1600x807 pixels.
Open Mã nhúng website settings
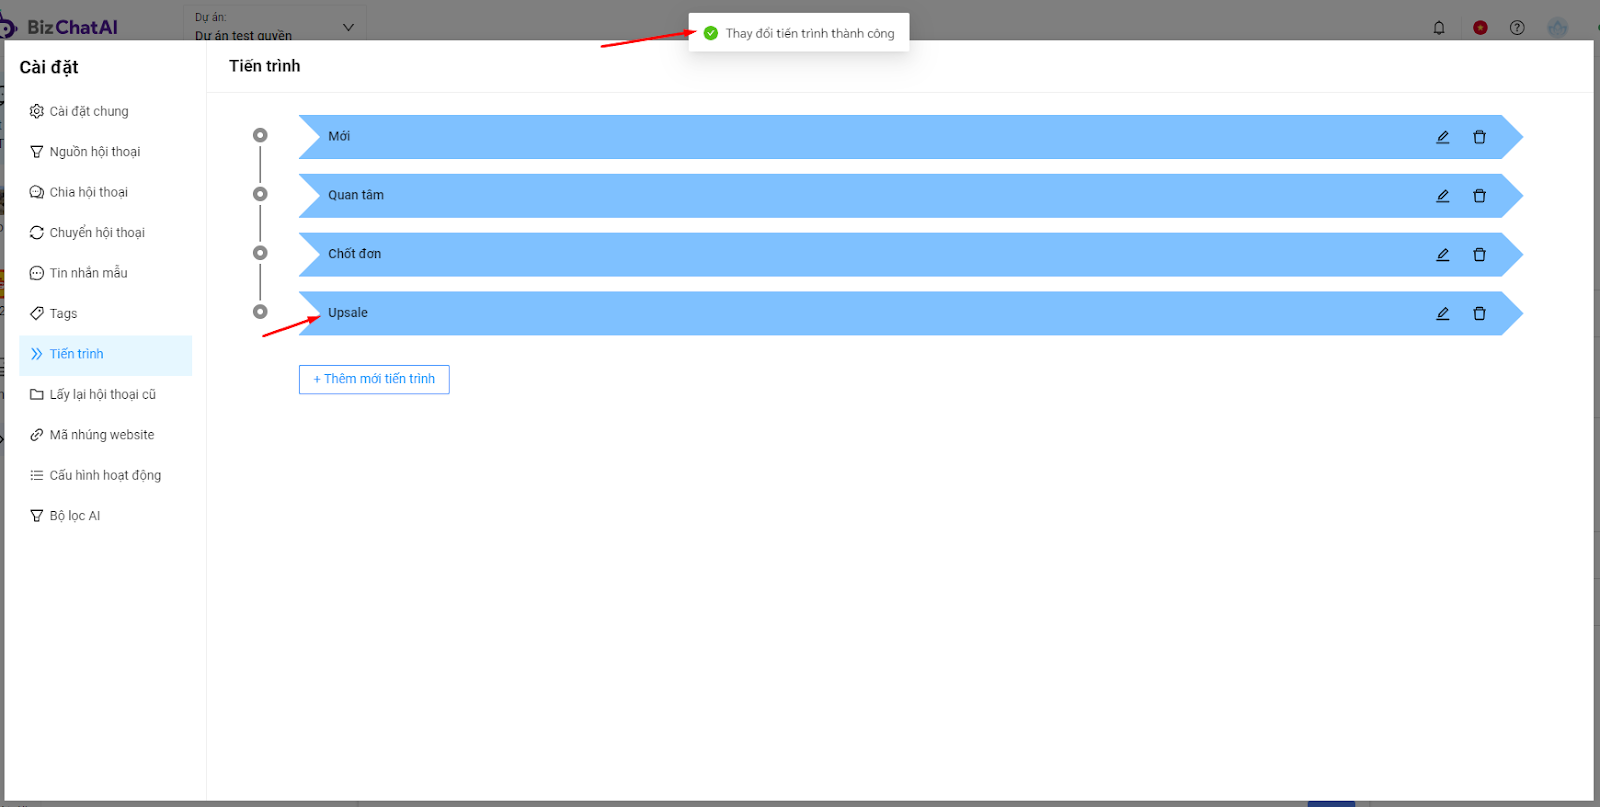coord(101,435)
